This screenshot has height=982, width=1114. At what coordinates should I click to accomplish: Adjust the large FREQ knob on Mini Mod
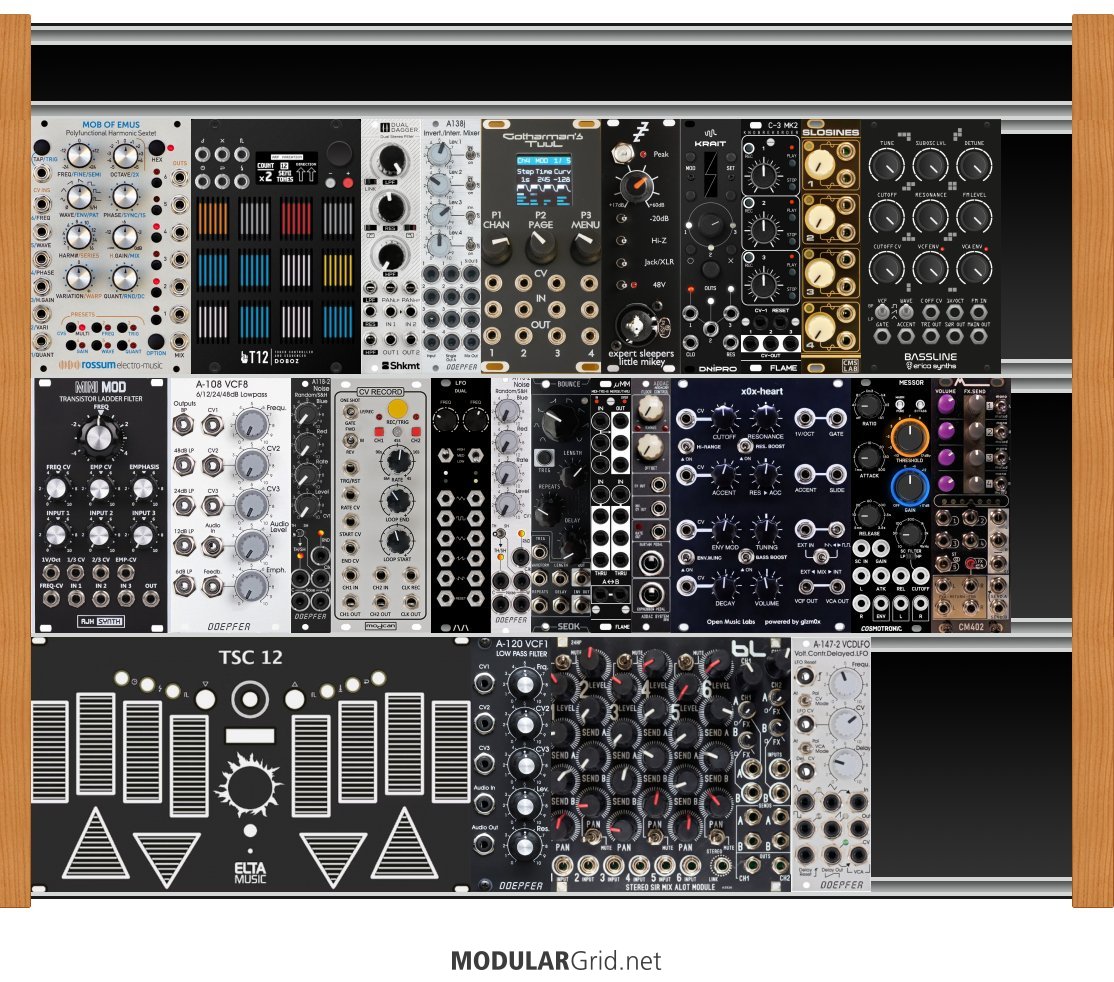coord(99,436)
